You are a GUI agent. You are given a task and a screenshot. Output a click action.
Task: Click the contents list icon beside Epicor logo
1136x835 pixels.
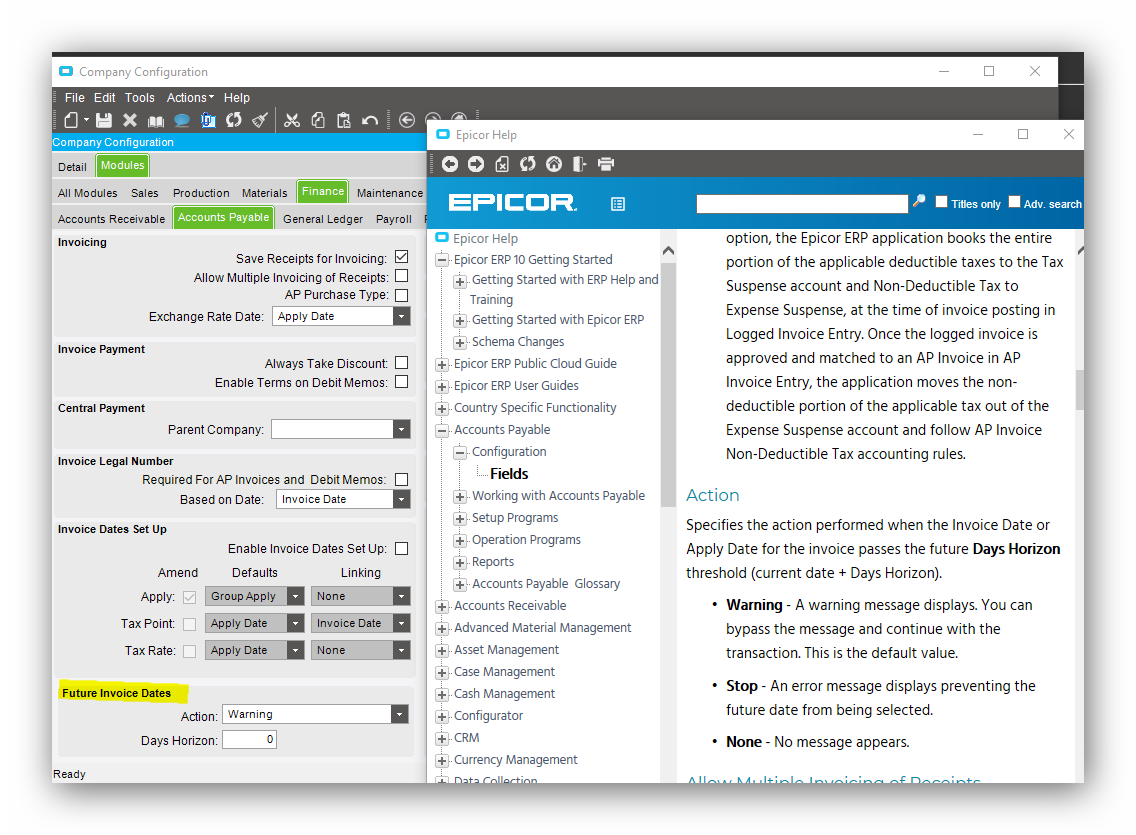tap(618, 204)
